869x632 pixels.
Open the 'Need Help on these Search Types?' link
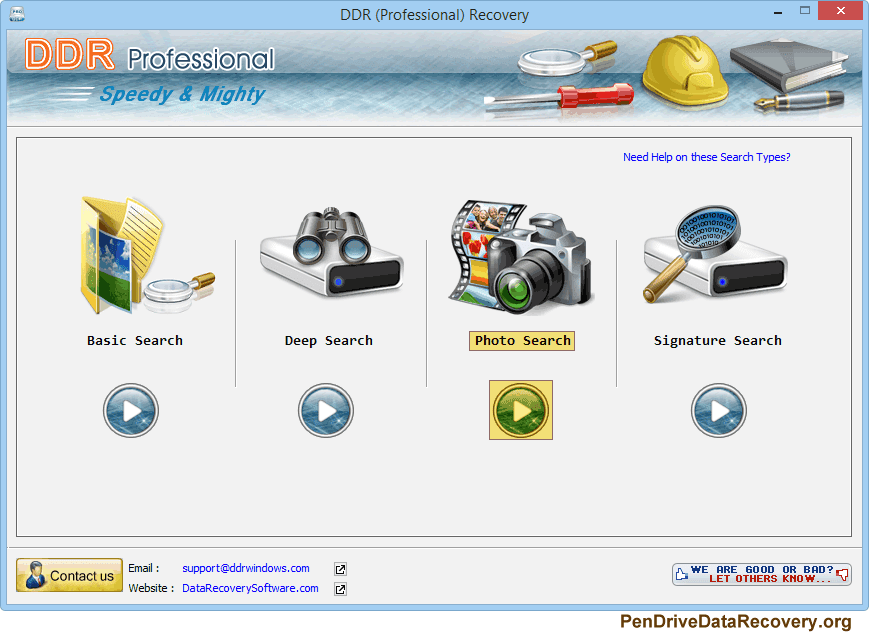(x=707, y=157)
